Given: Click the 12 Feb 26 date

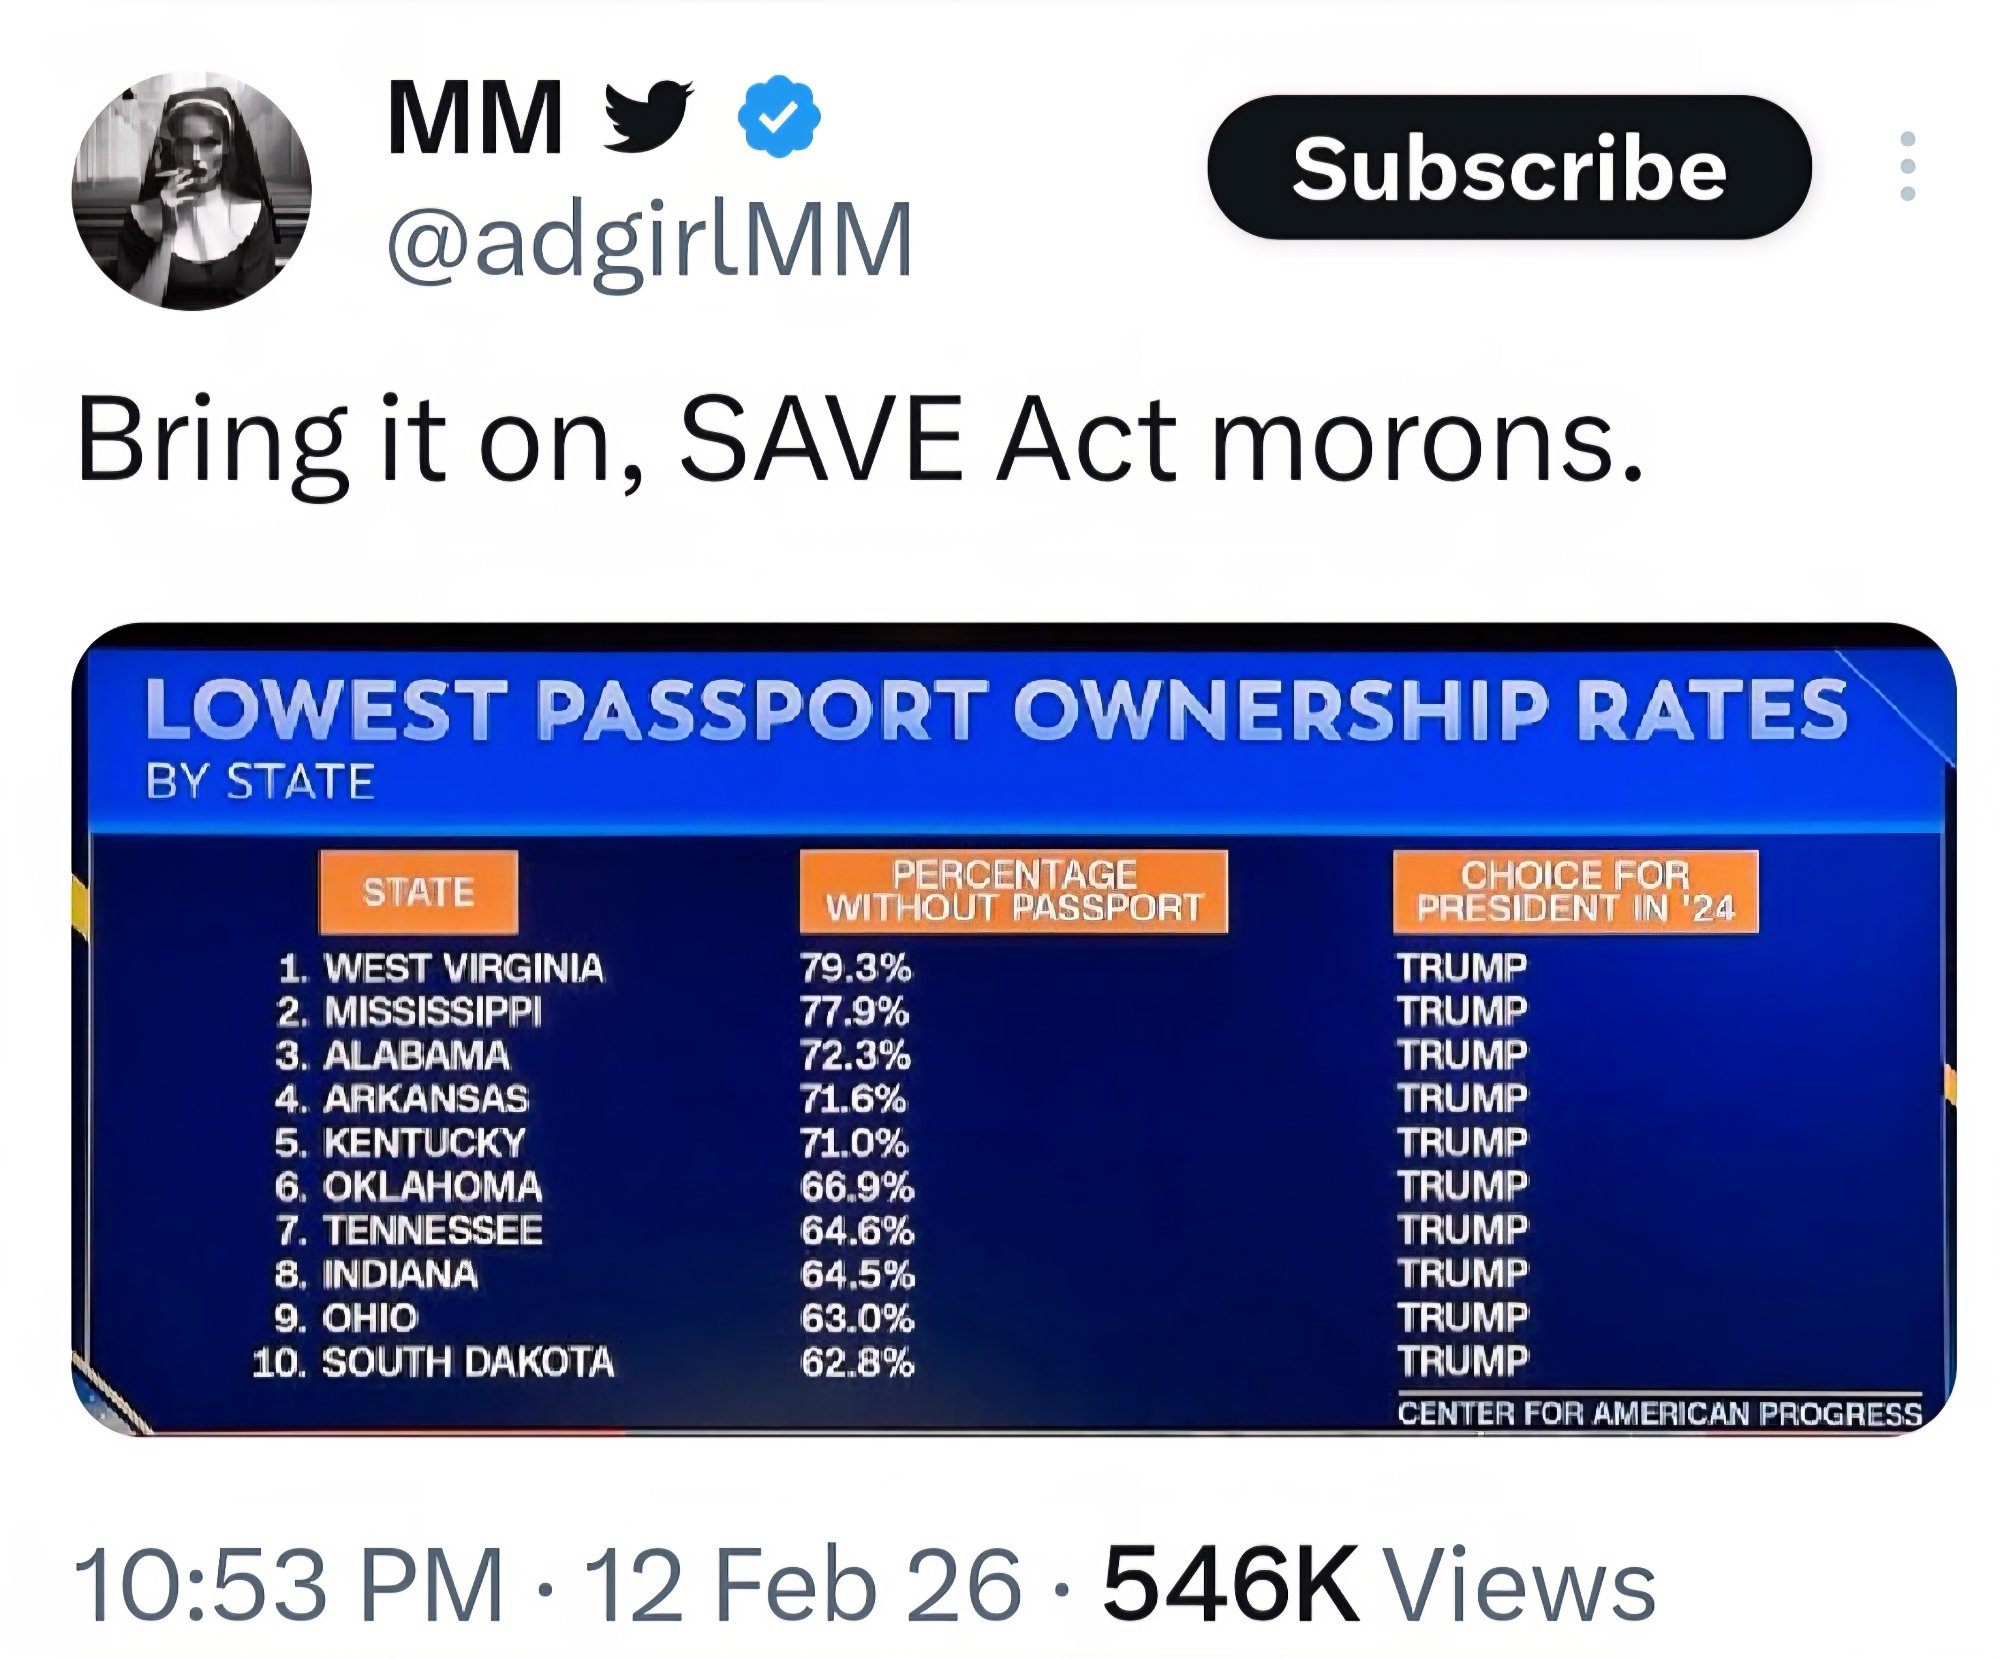Looking at the screenshot, I should [x=802, y=1584].
